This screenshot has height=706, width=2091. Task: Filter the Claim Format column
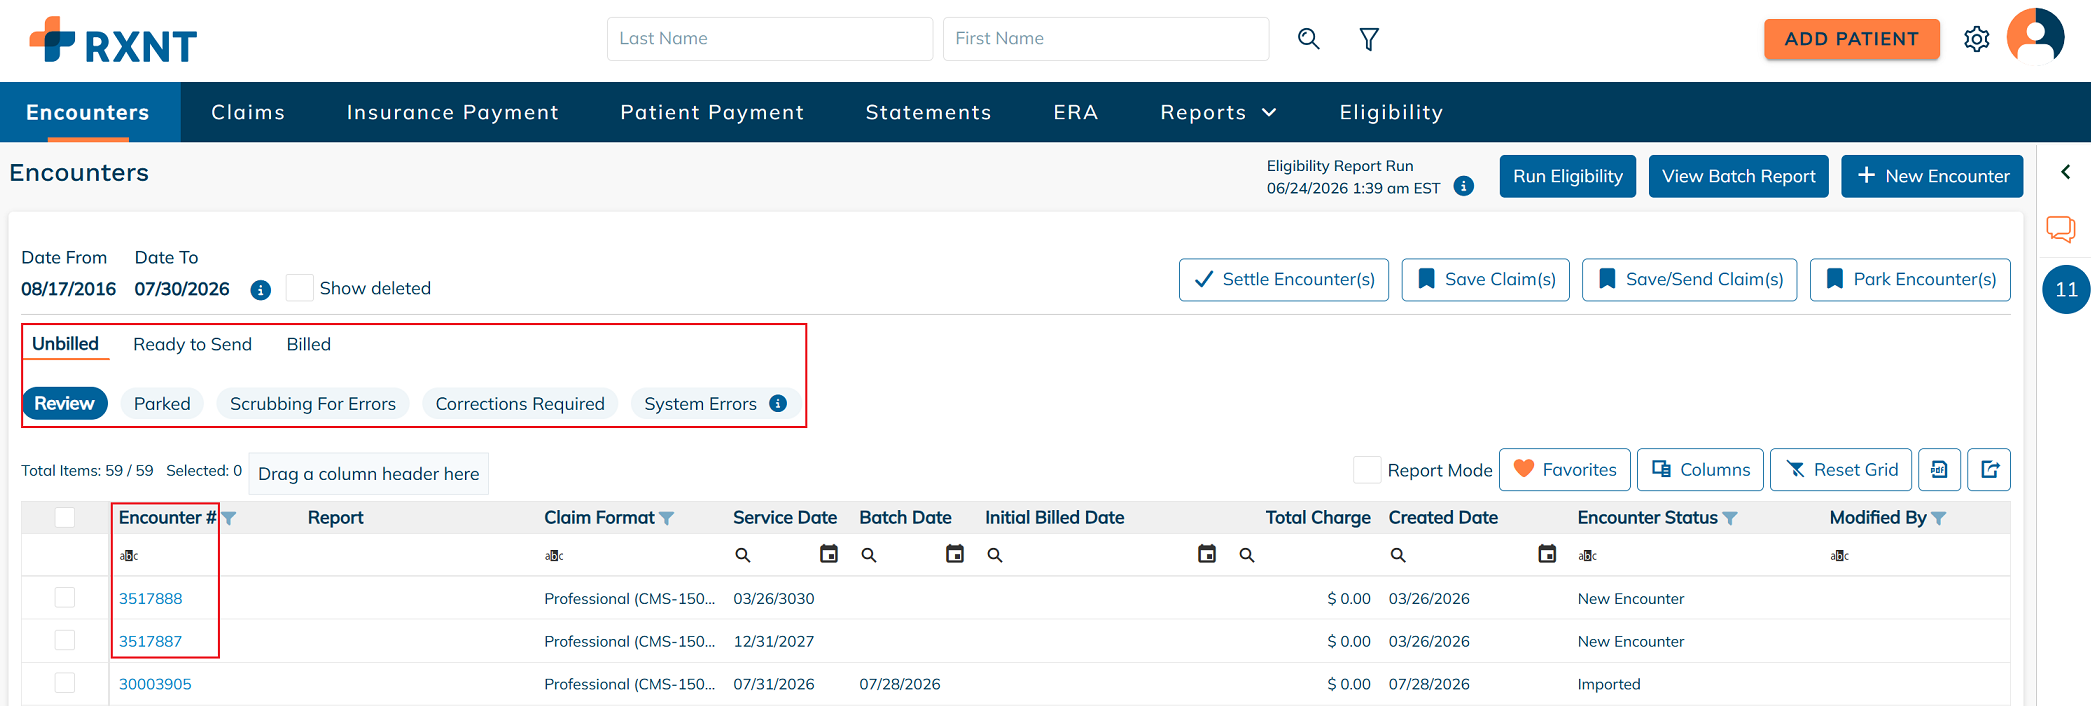pyautogui.click(x=667, y=518)
